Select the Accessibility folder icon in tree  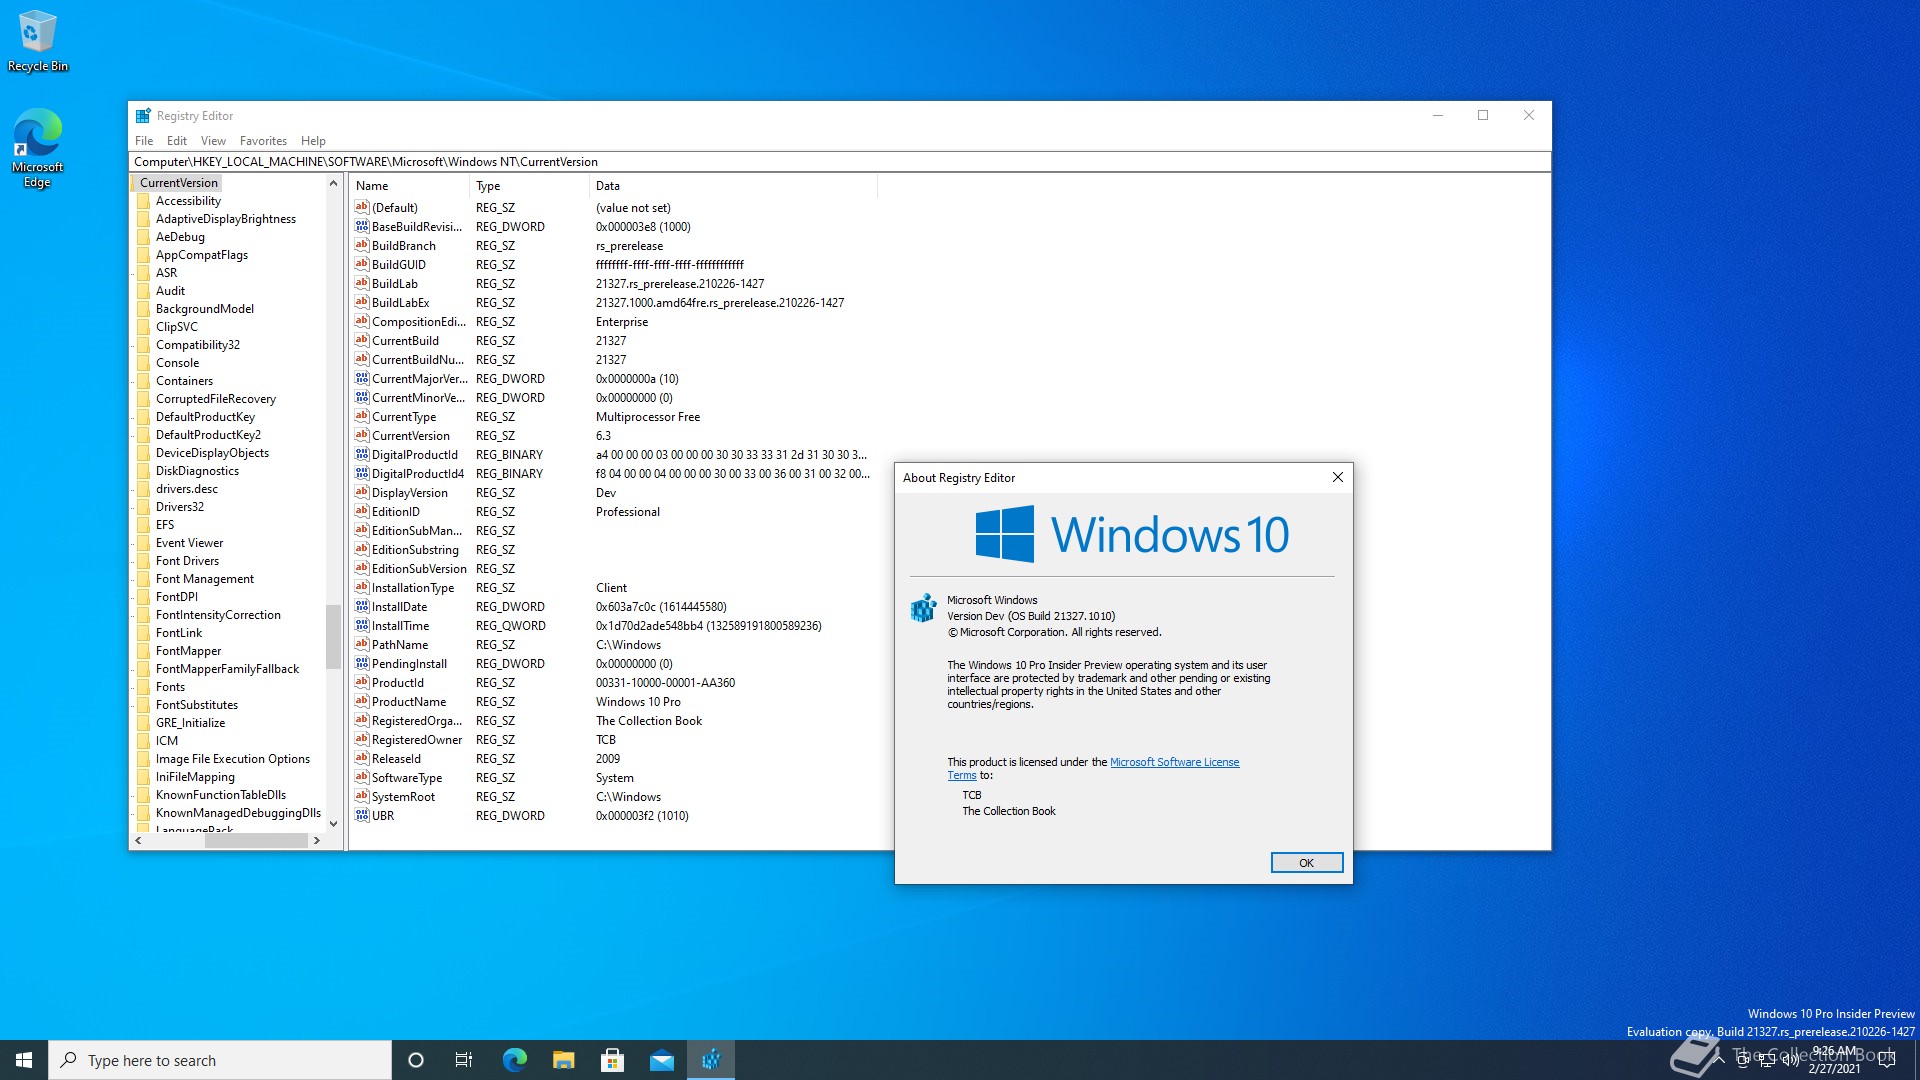click(x=144, y=201)
